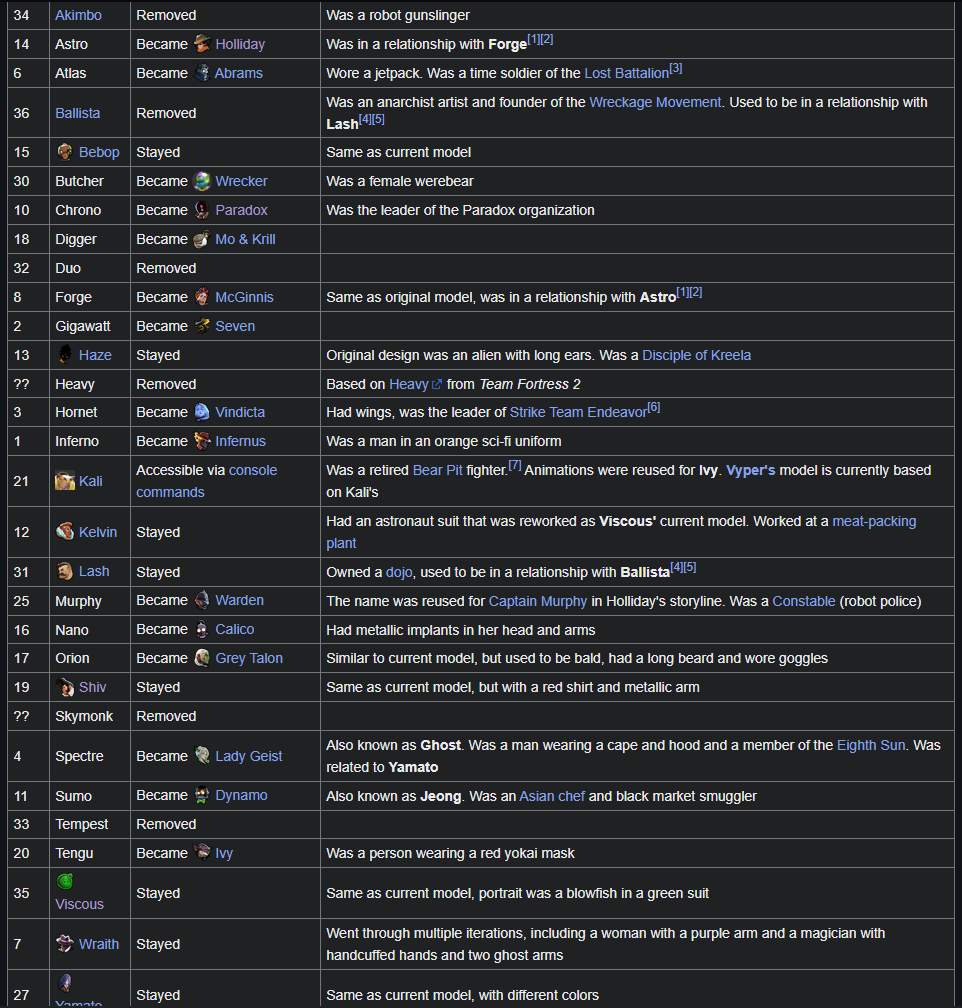Follow the Disciple of Kreela link
962x1008 pixels.
point(696,355)
